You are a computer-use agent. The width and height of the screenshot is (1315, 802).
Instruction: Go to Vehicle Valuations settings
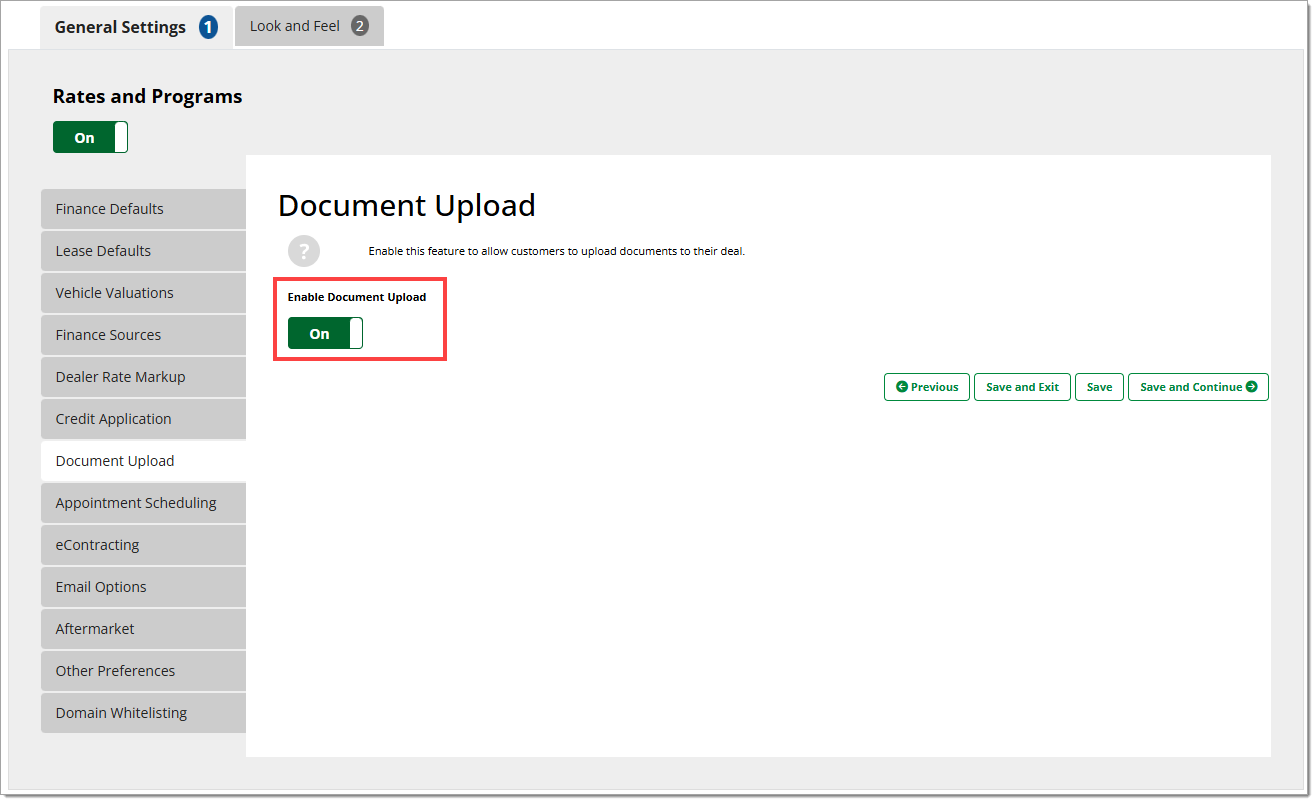143,293
